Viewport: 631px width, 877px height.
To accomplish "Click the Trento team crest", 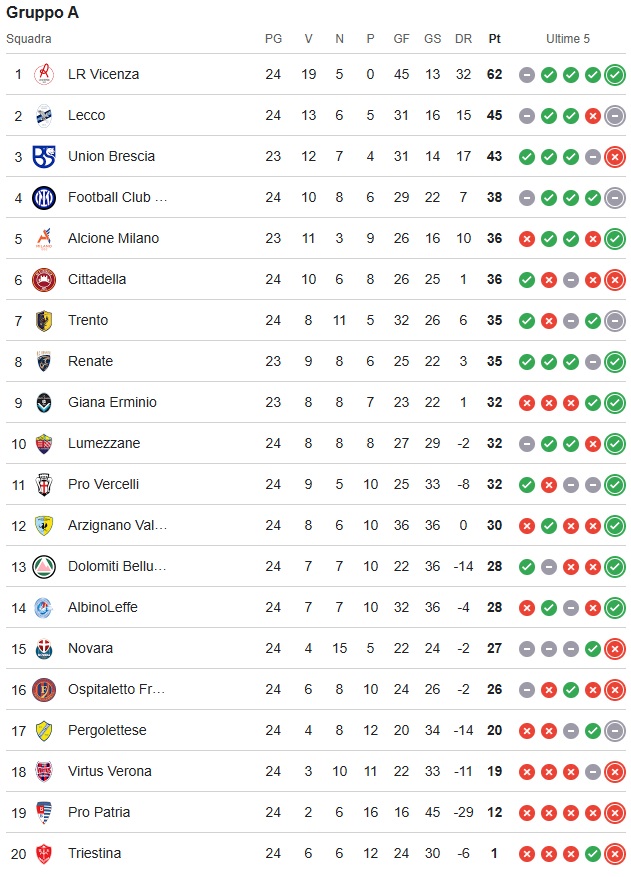I will click(44, 320).
